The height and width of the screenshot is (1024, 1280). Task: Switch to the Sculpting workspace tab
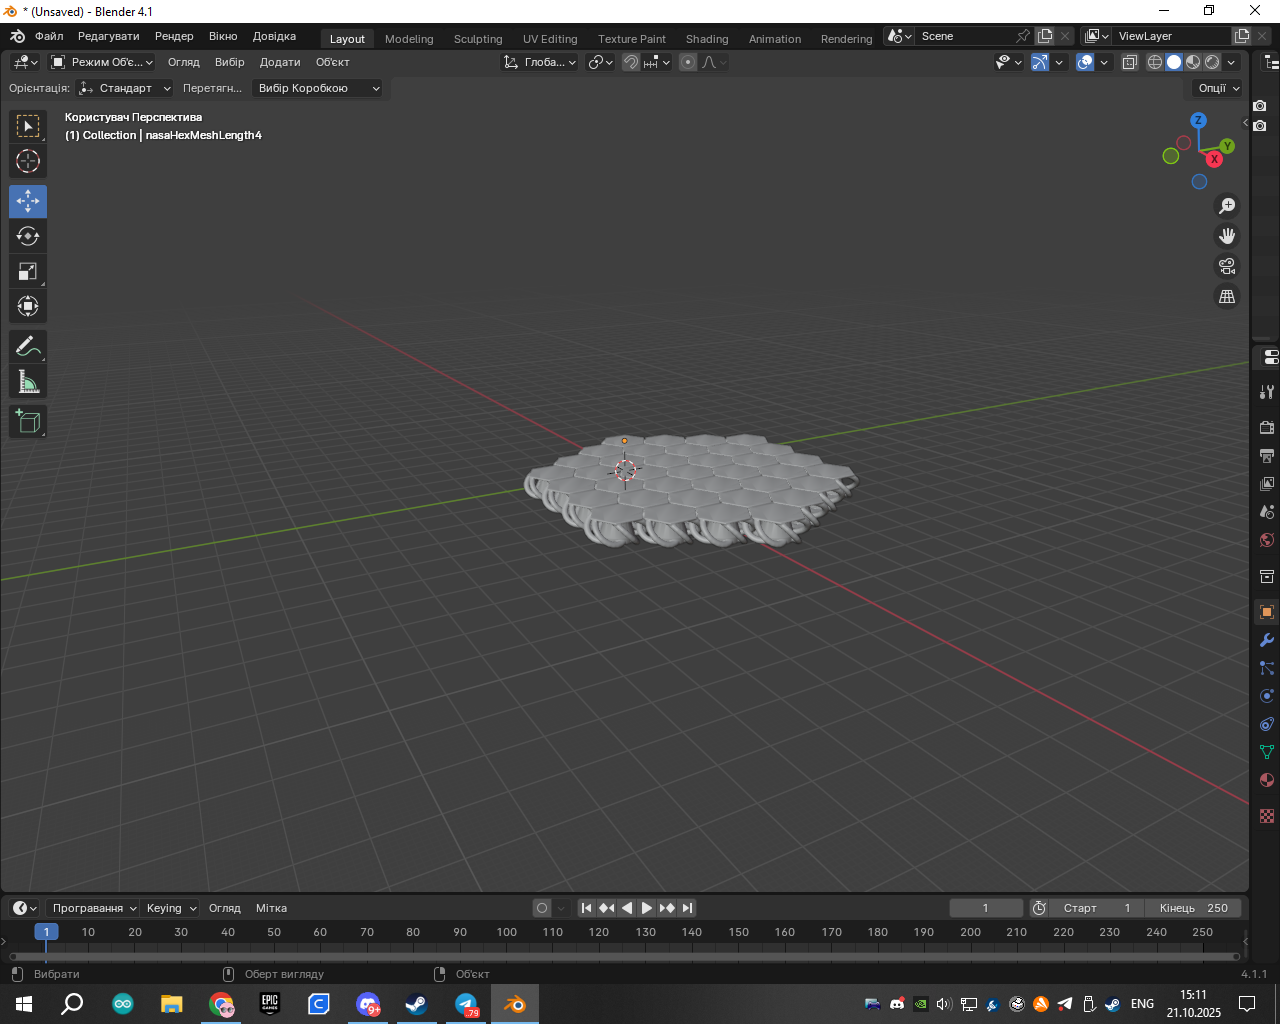click(478, 39)
